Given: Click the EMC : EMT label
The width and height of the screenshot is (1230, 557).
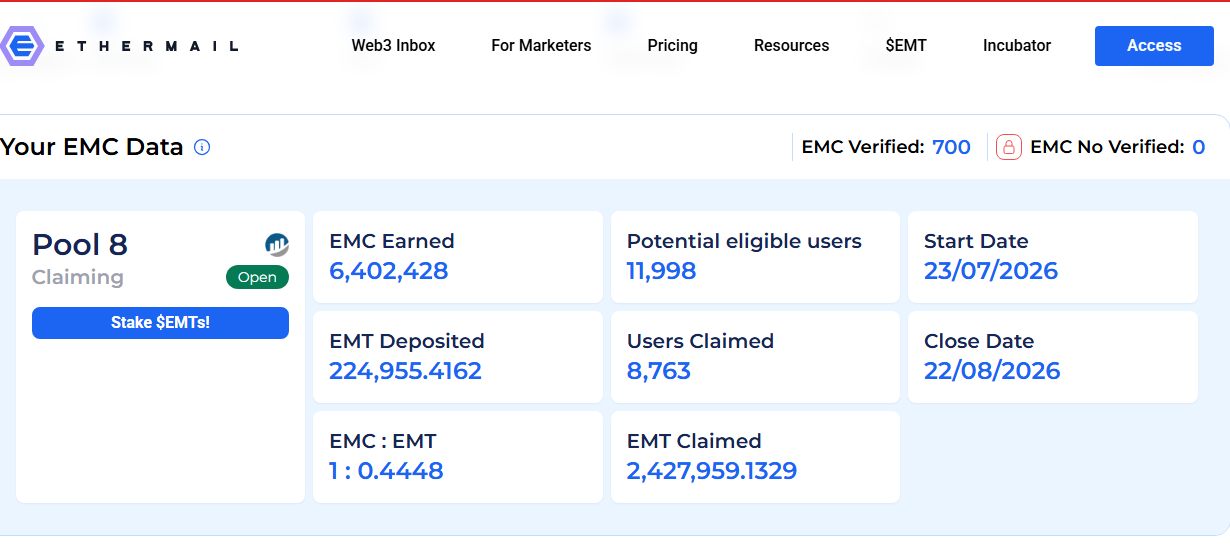Looking at the screenshot, I should coord(383,441).
